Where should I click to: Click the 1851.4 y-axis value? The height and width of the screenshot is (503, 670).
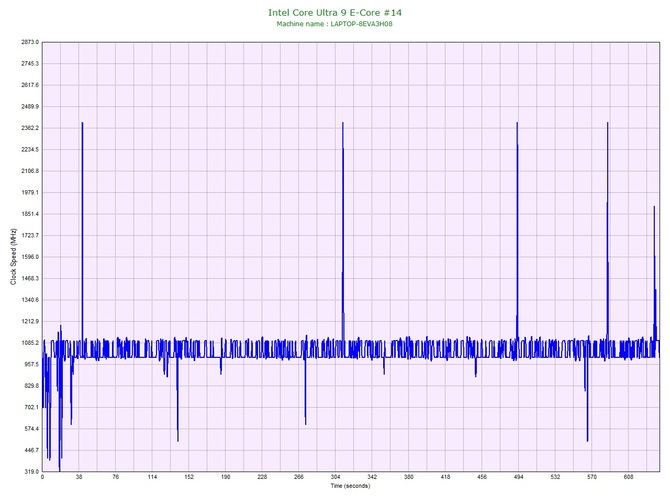coord(30,214)
